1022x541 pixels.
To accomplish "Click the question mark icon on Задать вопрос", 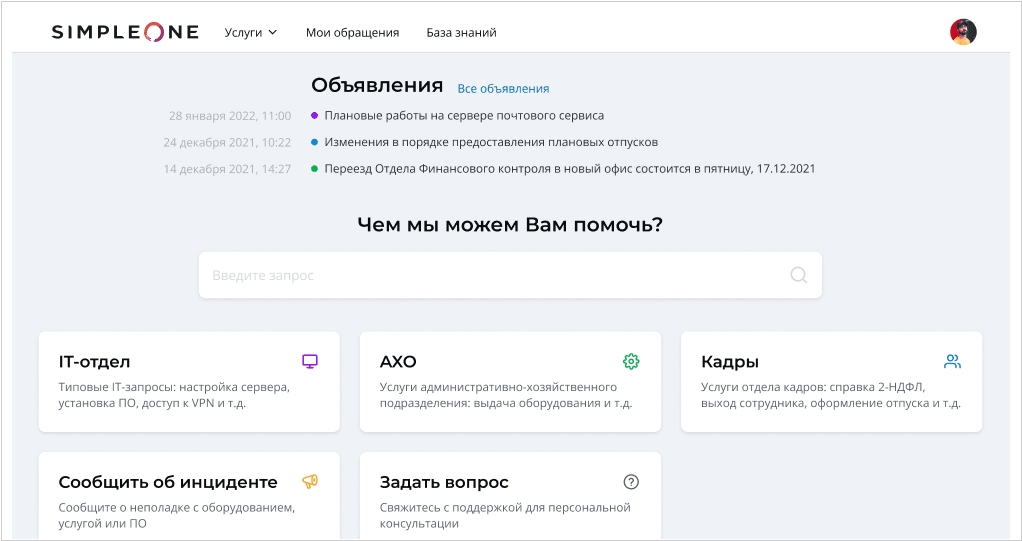I will (x=631, y=481).
